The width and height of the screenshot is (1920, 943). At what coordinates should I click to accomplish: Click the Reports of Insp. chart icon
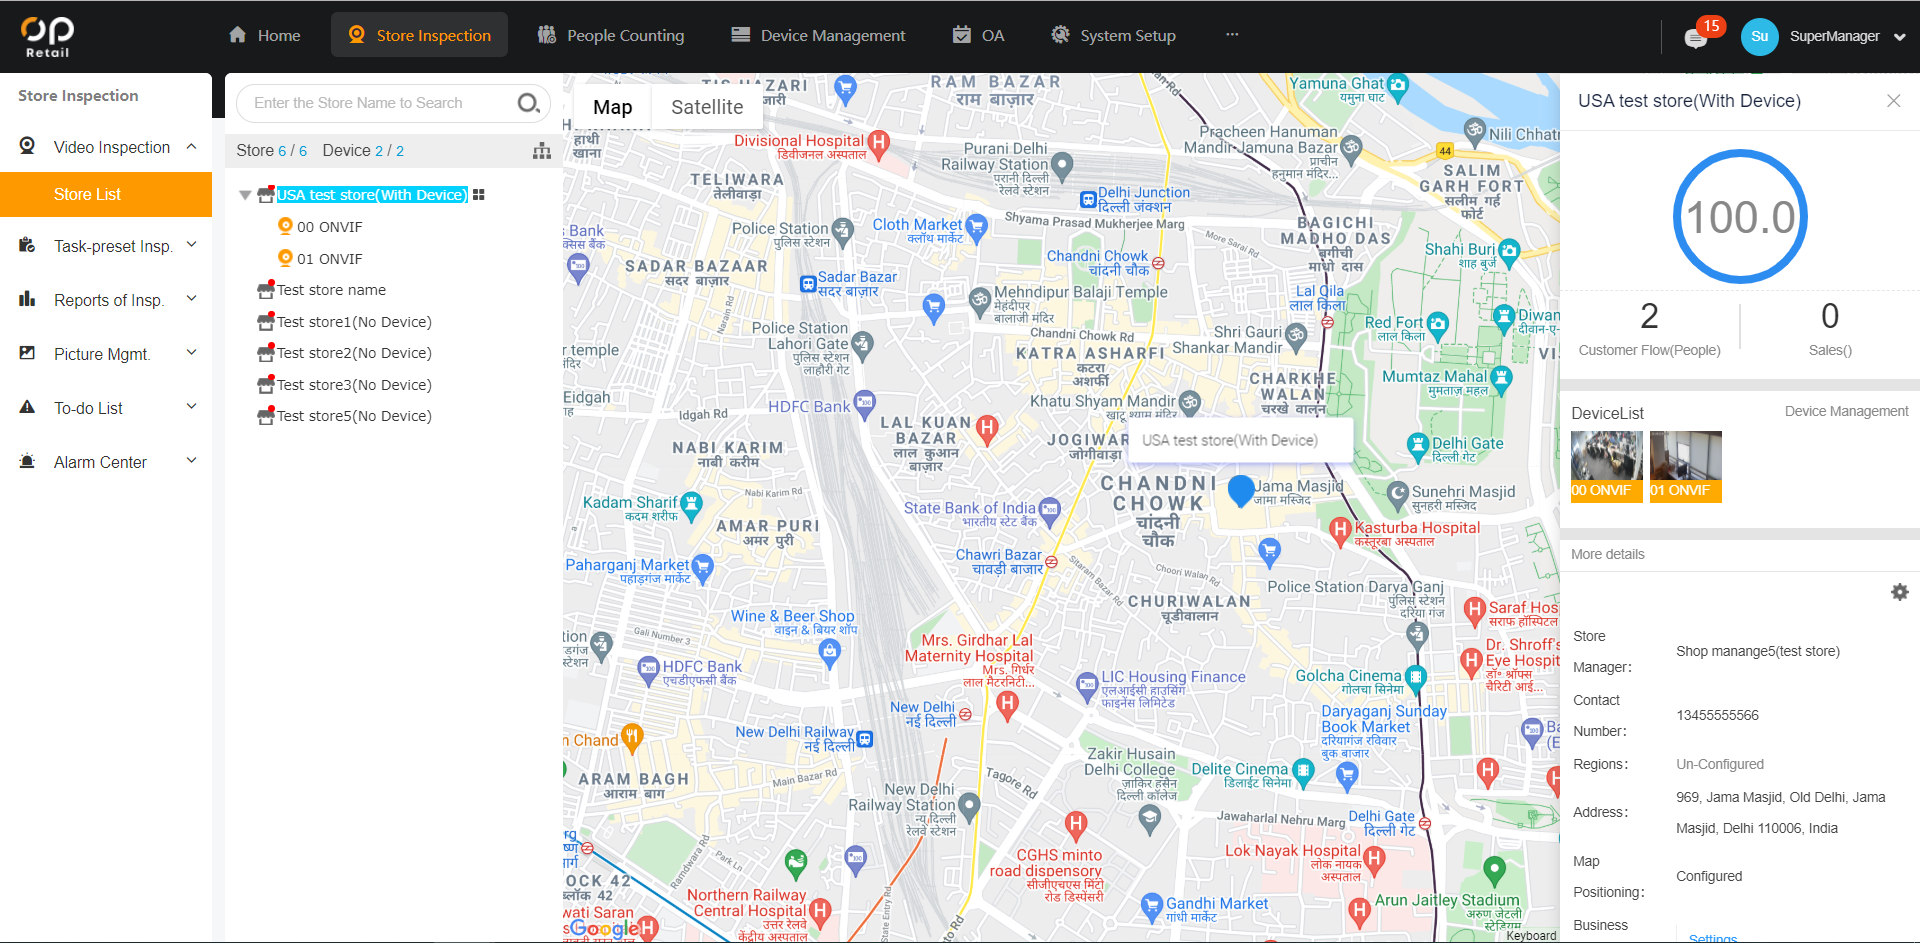[28, 299]
